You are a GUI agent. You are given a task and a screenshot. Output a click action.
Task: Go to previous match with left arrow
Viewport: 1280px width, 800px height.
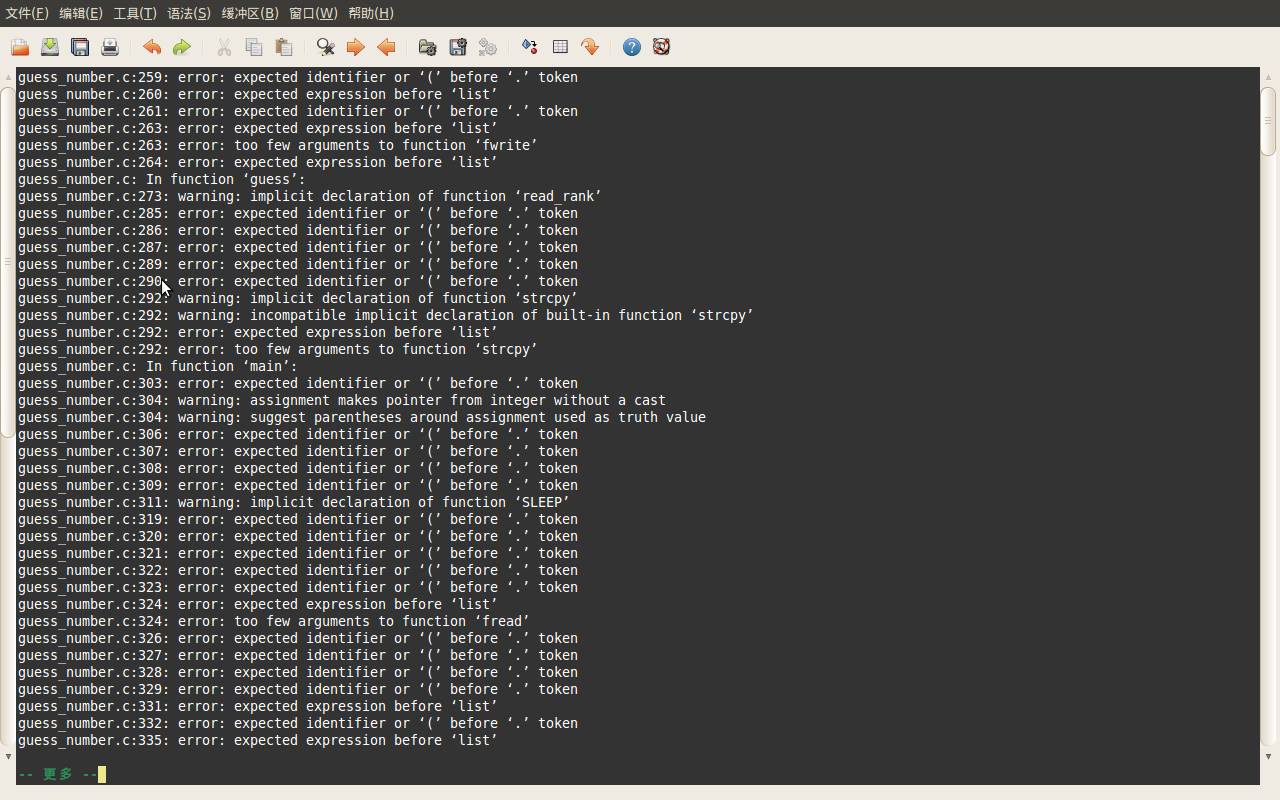tap(386, 47)
